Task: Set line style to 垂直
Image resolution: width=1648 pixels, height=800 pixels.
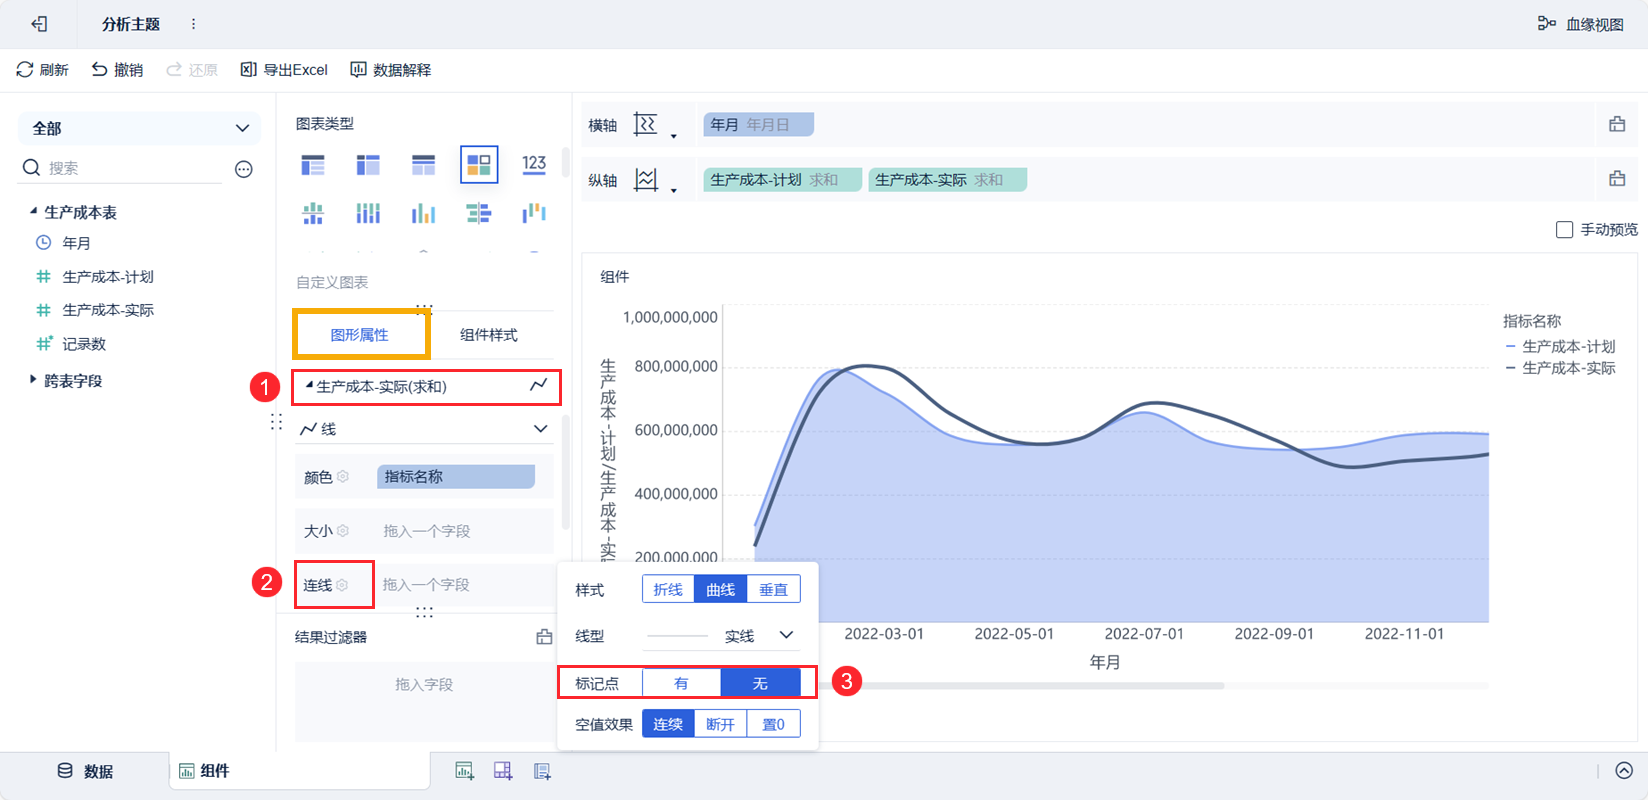Action: pyautogui.click(x=773, y=590)
